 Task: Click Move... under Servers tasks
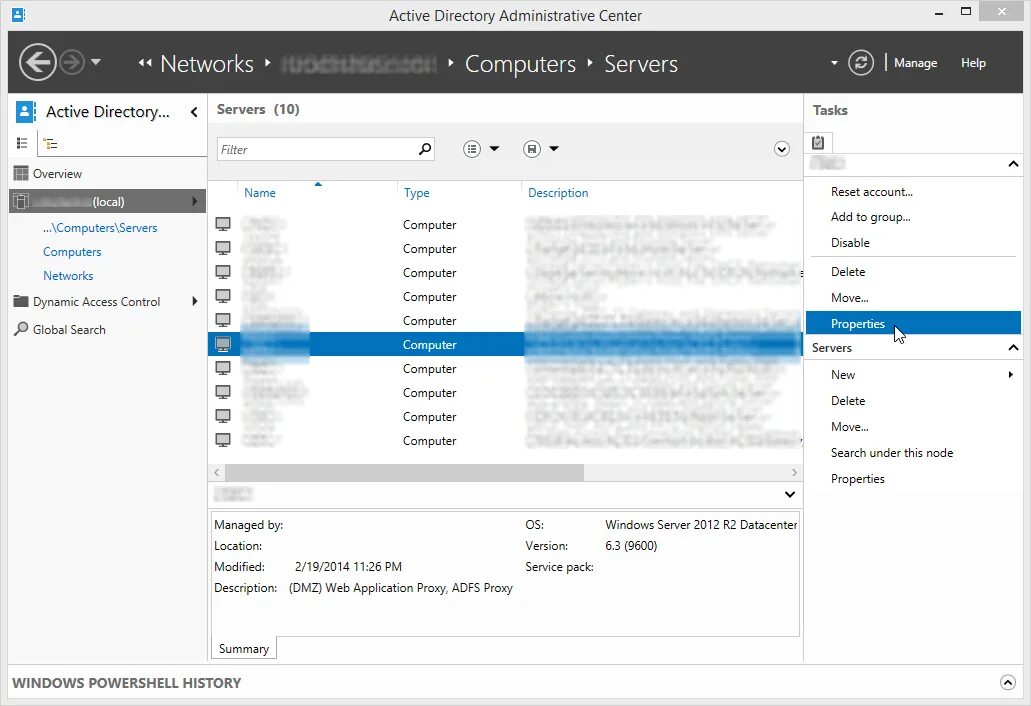click(x=850, y=427)
